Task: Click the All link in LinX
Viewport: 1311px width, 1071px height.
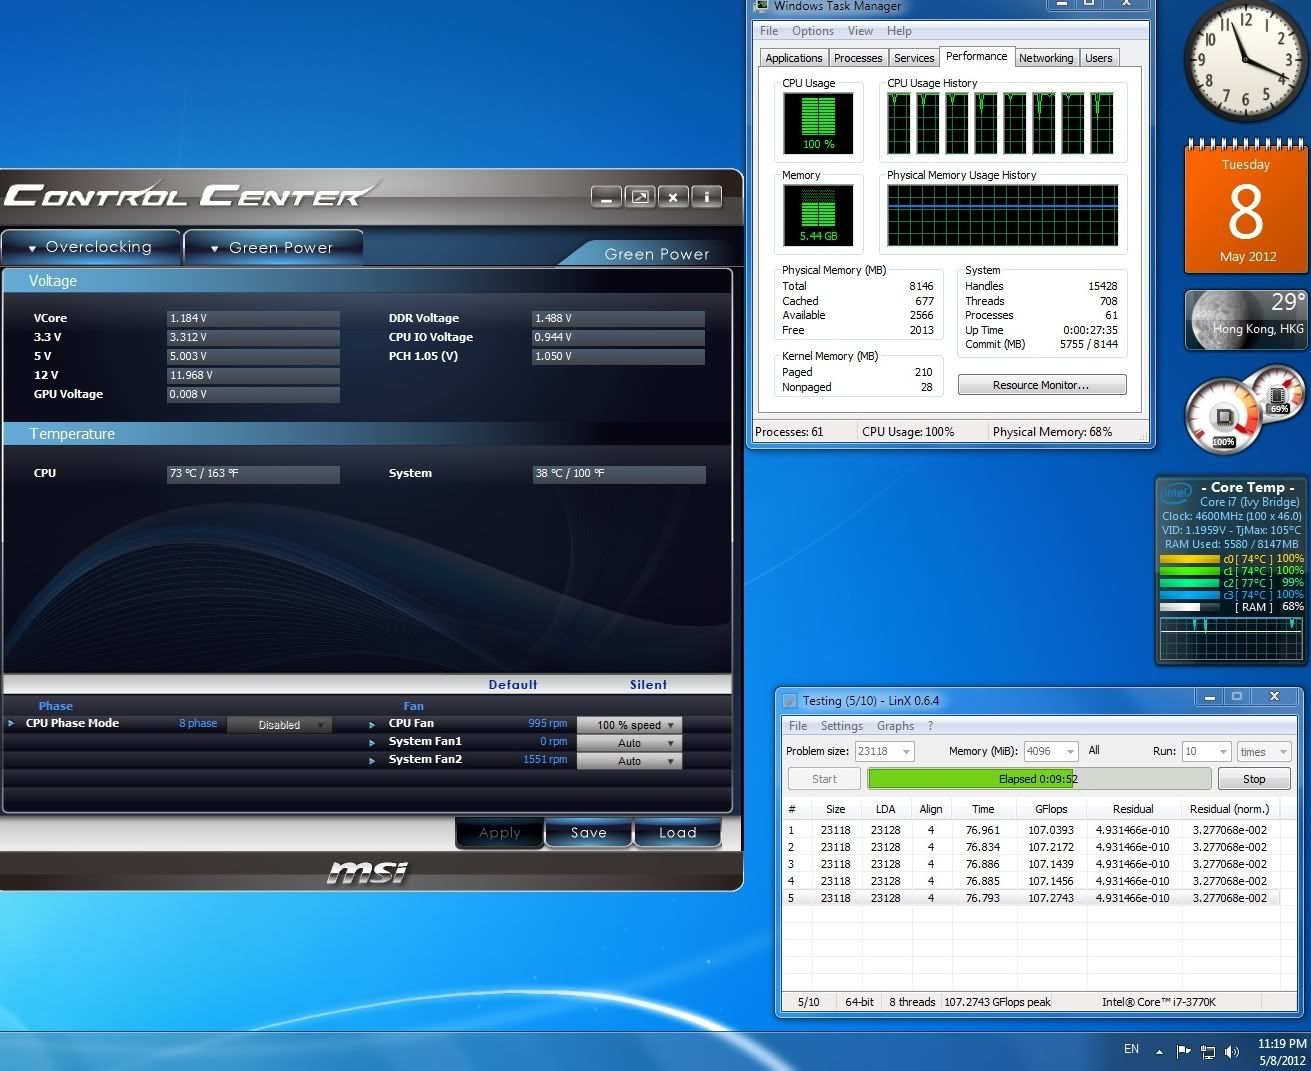Action: [x=1094, y=750]
